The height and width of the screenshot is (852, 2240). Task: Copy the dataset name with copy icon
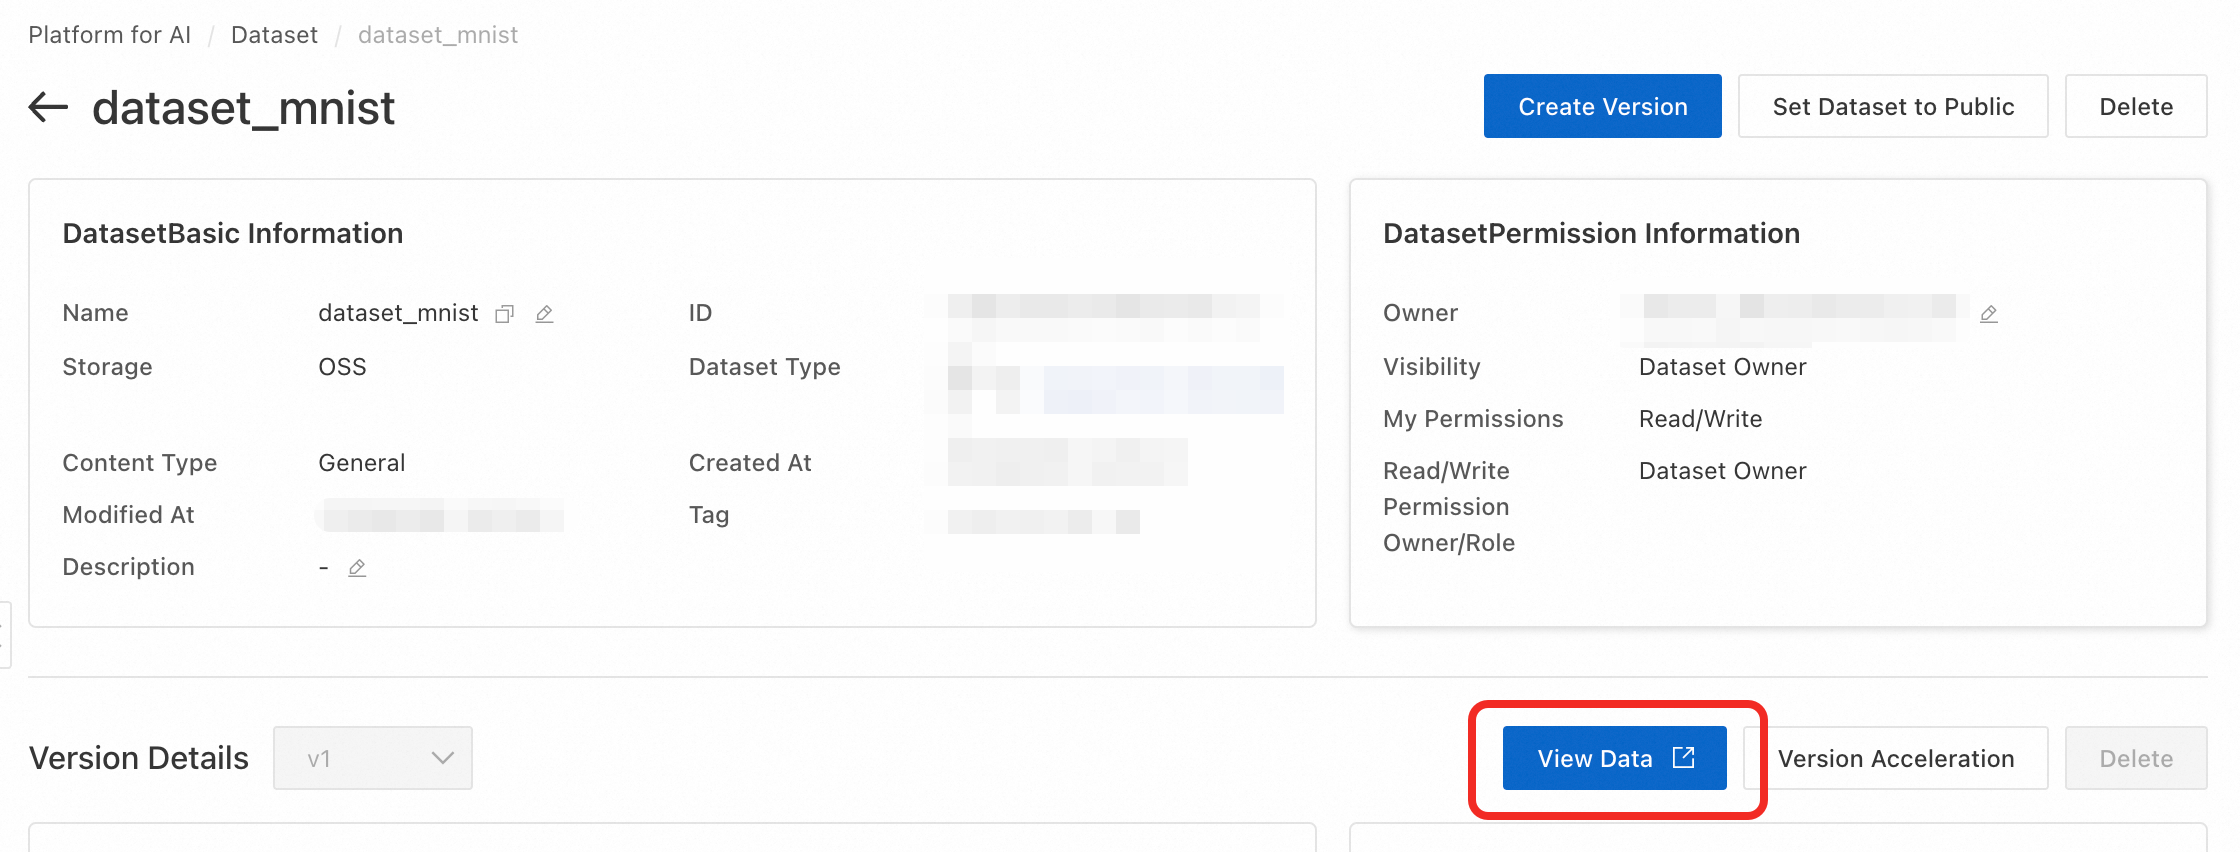coord(505,314)
